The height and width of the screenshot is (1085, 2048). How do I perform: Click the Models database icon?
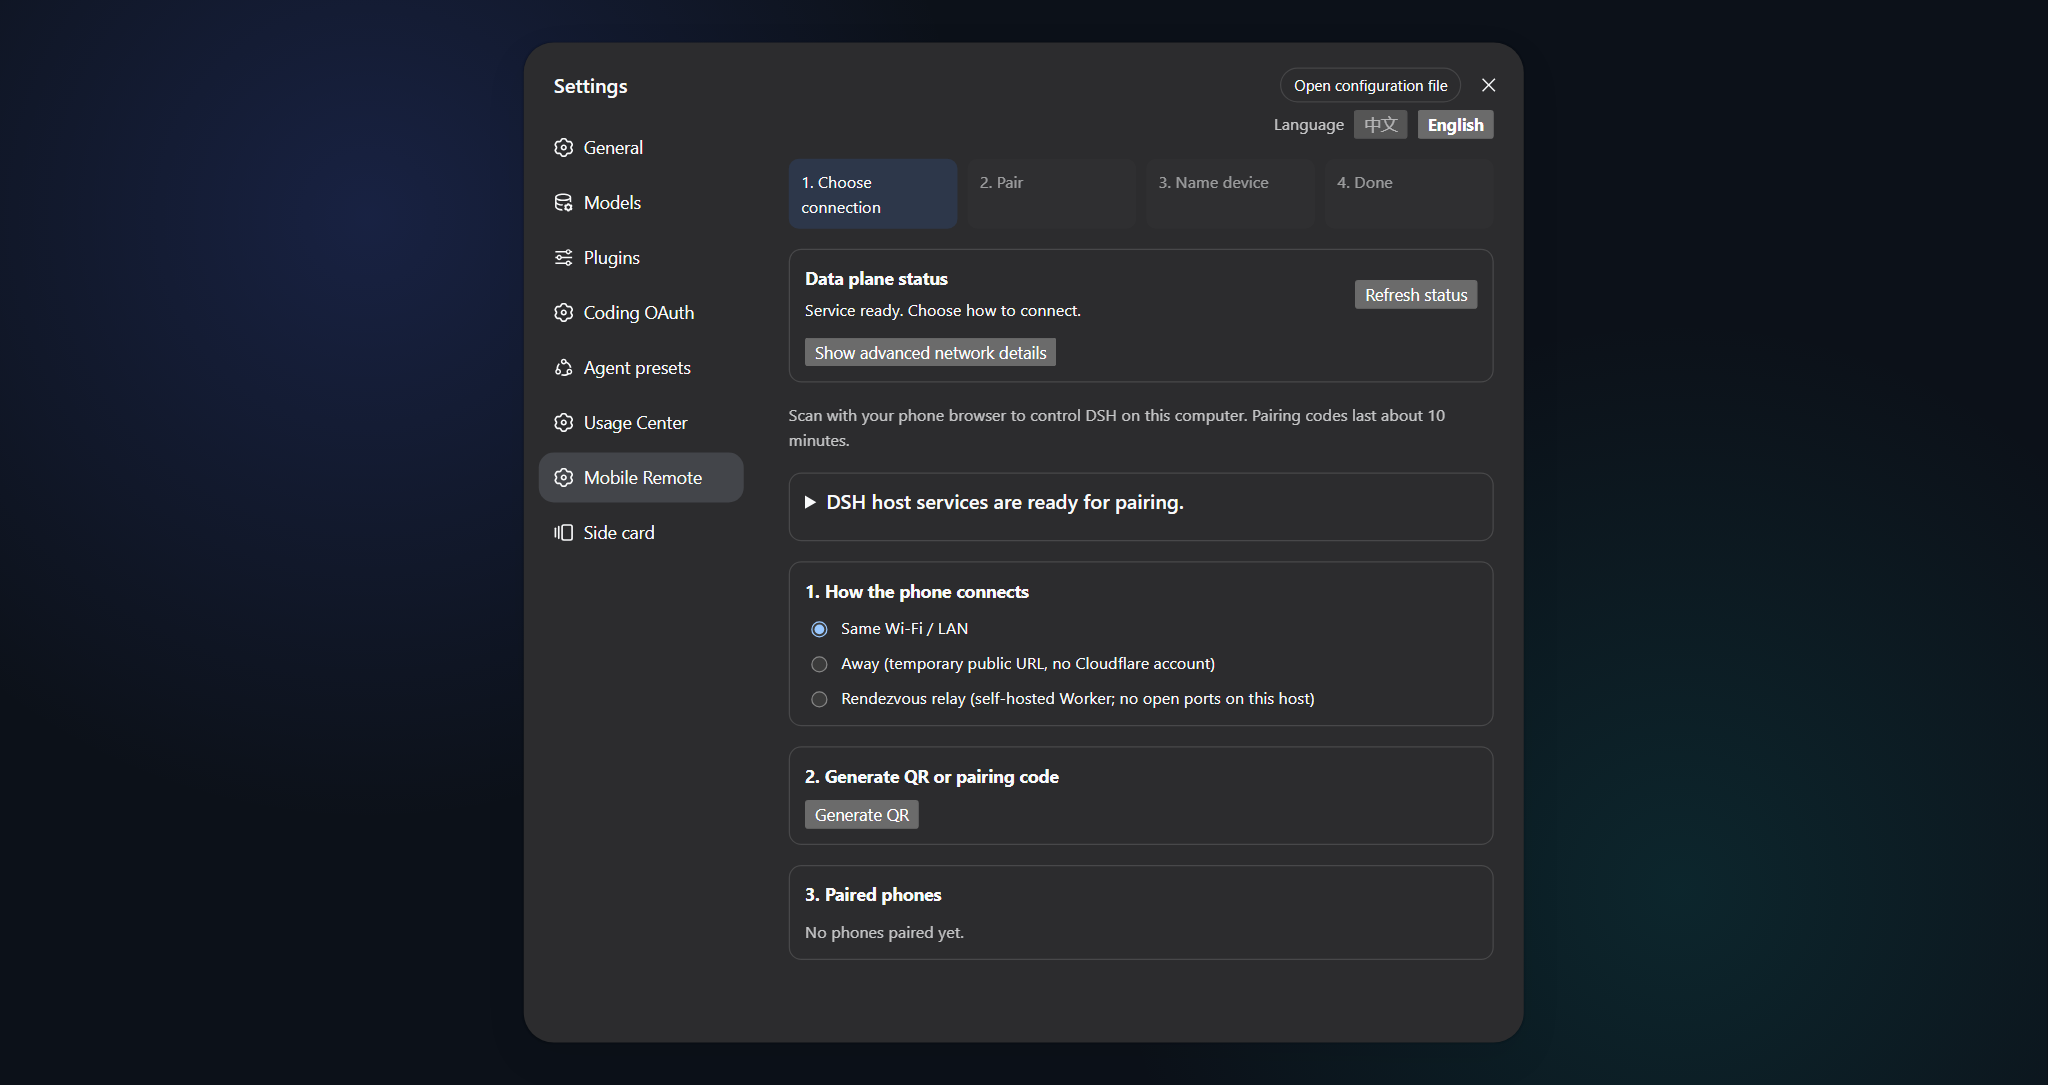tap(564, 203)
